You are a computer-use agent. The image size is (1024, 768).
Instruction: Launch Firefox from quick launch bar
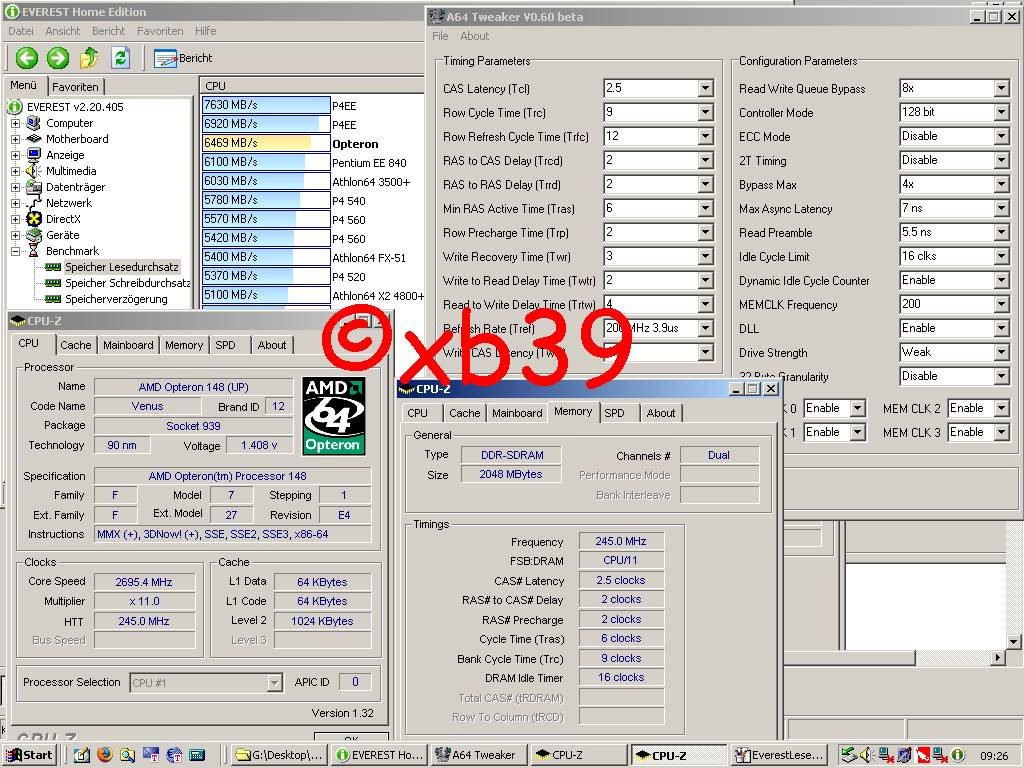[x=104, y=755]
